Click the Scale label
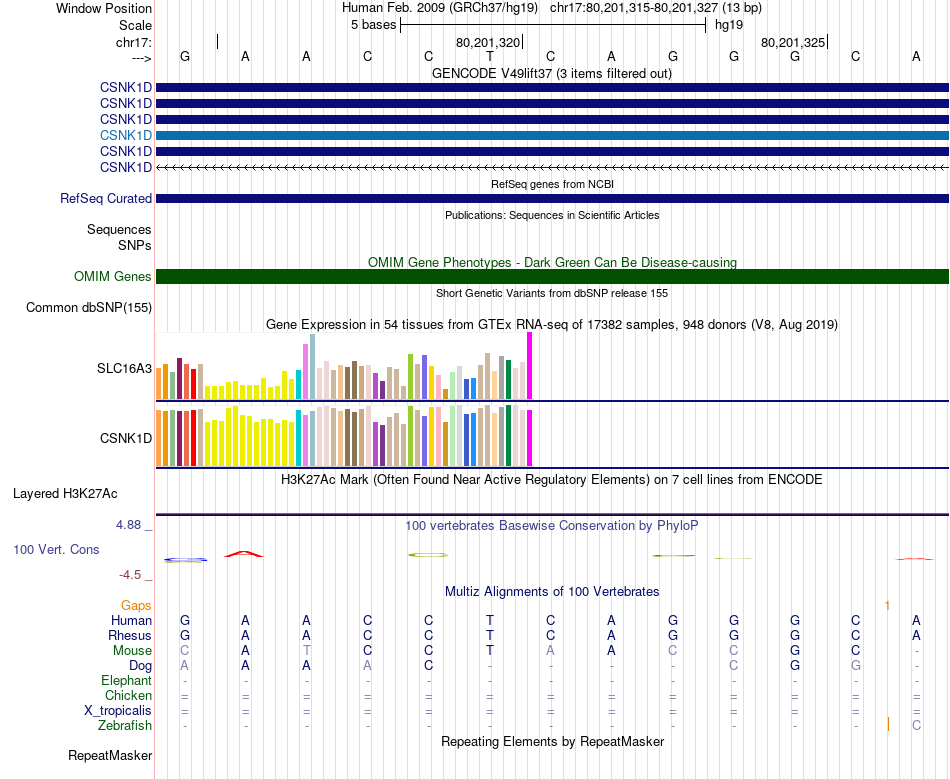The width and height of the screenshot is (950, 779). 136,25
